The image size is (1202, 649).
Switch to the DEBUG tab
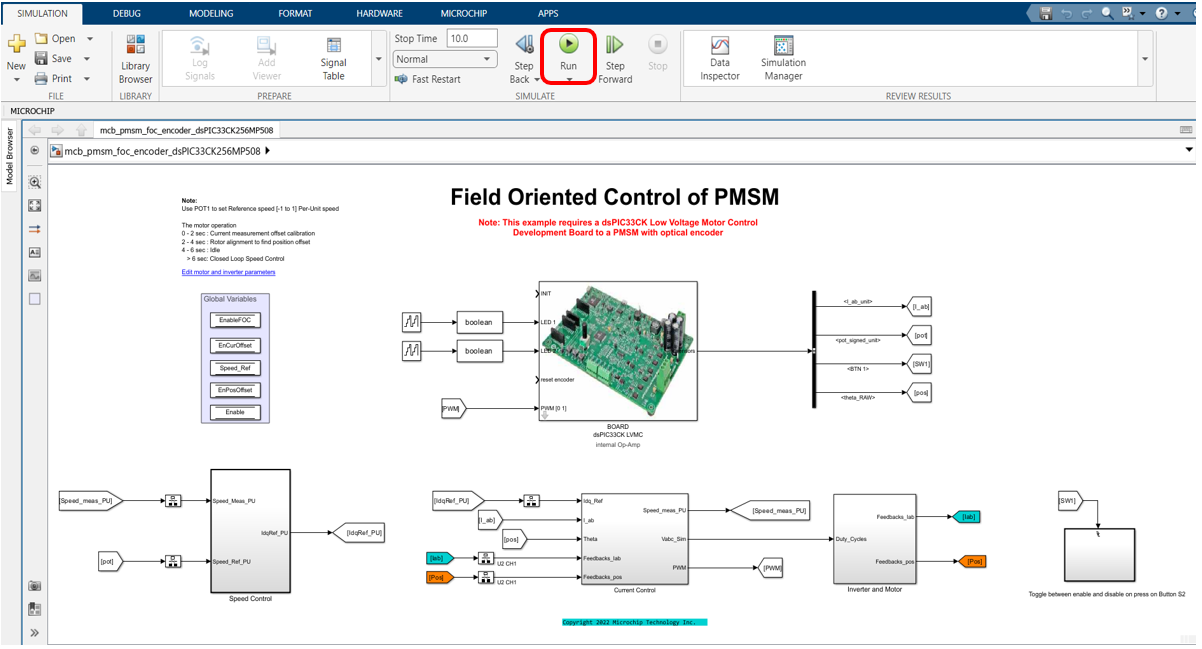coord(127,13)
